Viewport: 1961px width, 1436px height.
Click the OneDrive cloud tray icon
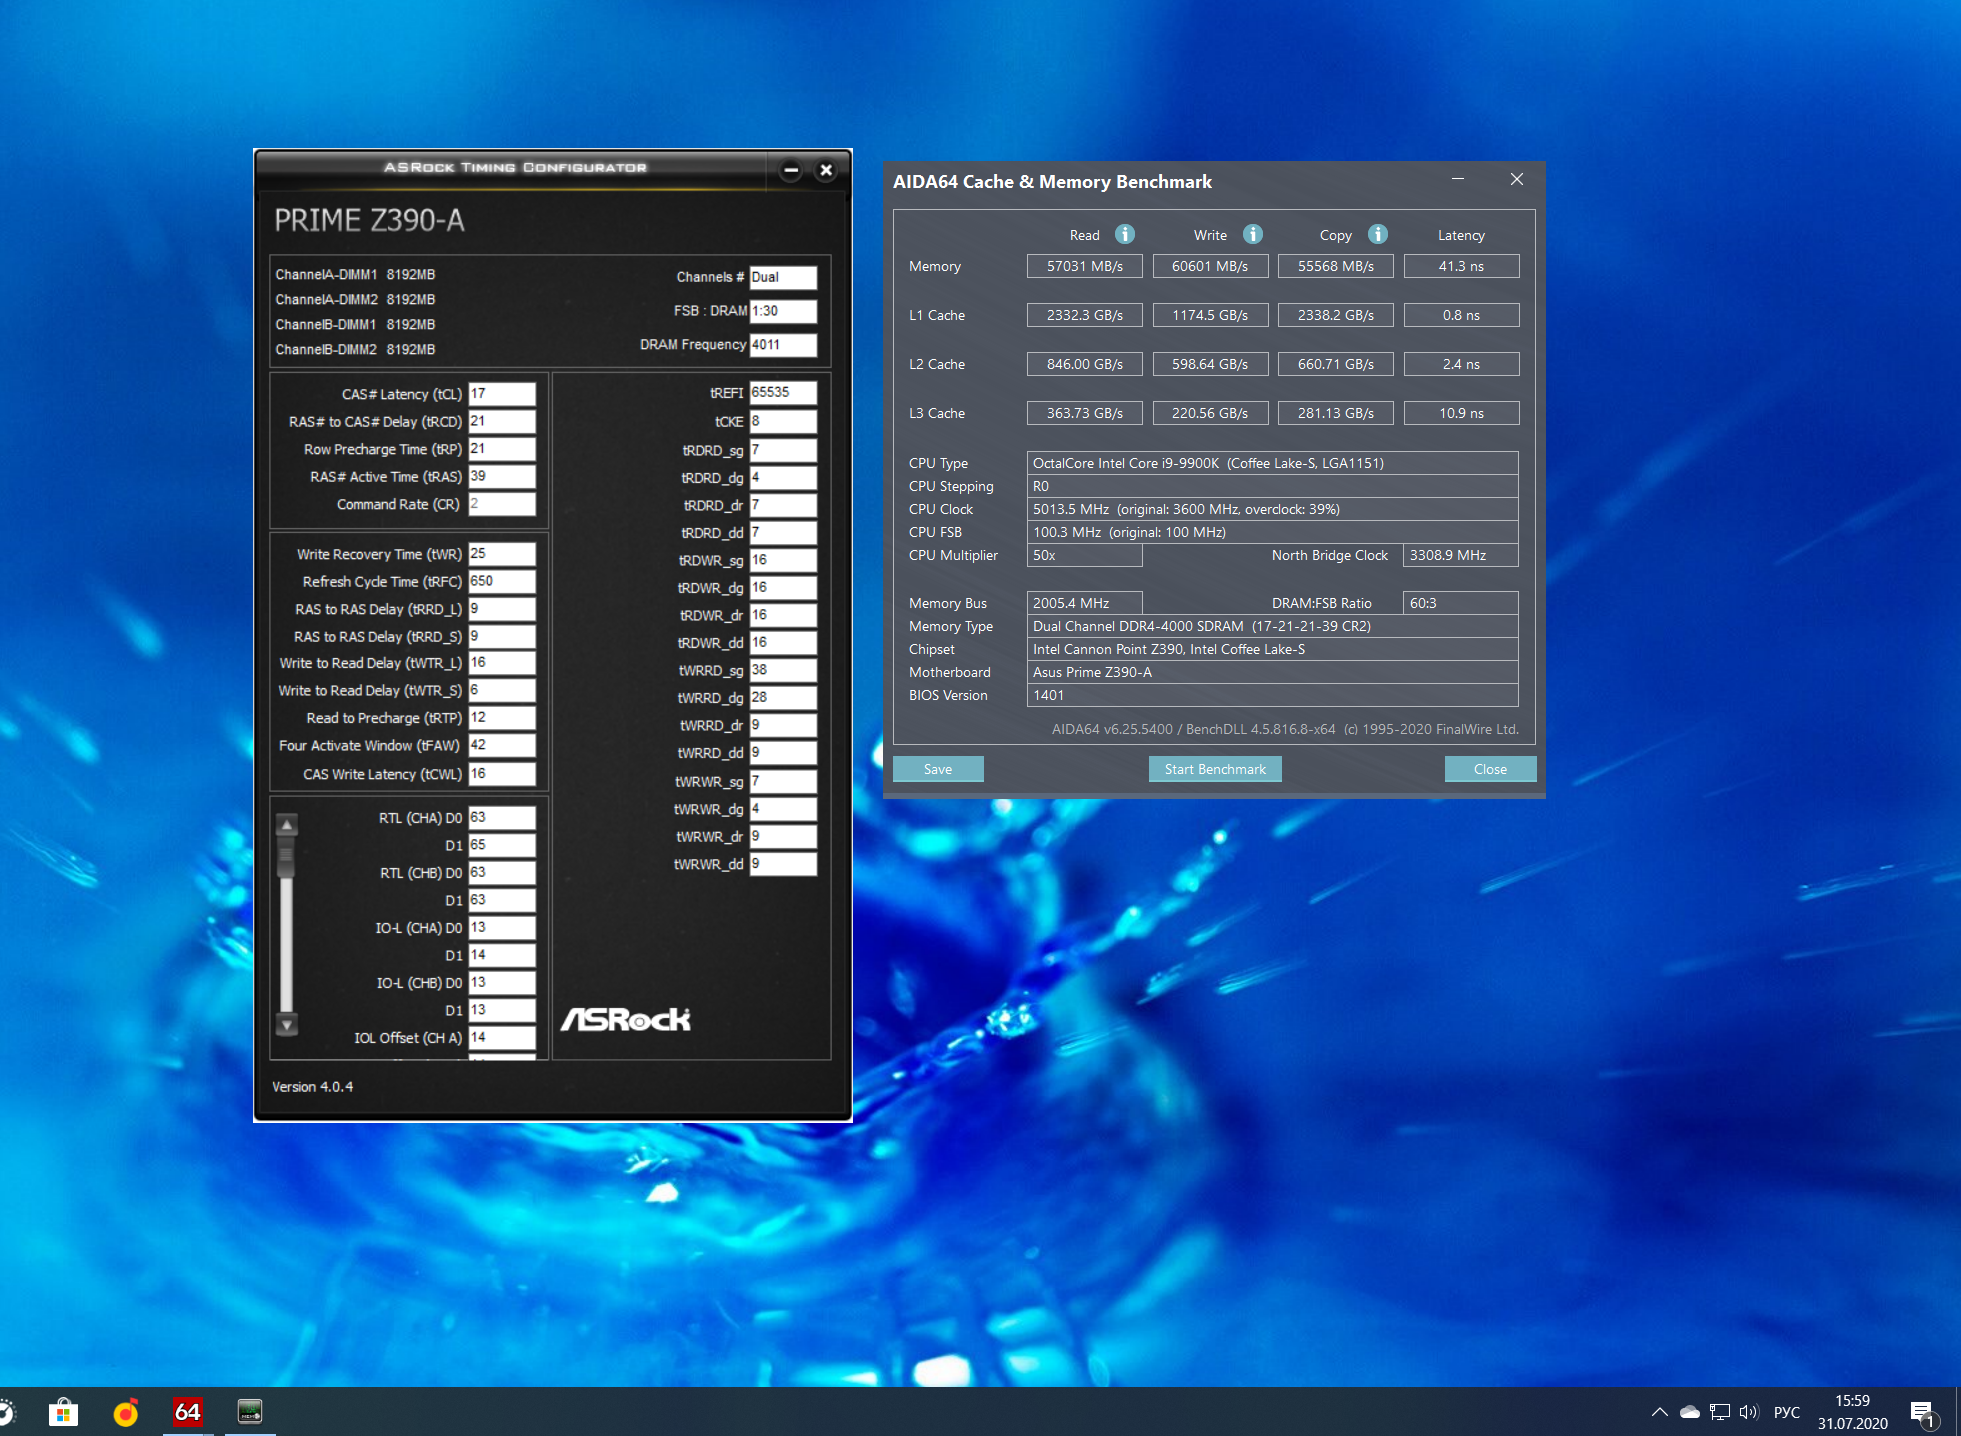(1690, 1412)
